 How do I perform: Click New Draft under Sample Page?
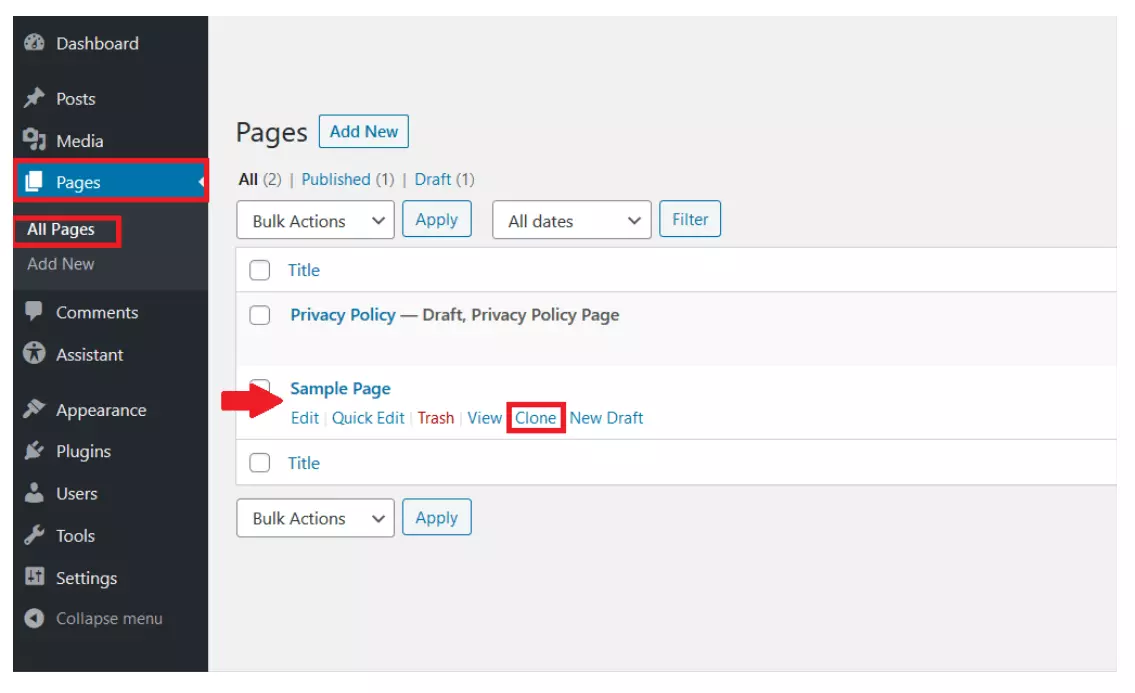[606, 418]
